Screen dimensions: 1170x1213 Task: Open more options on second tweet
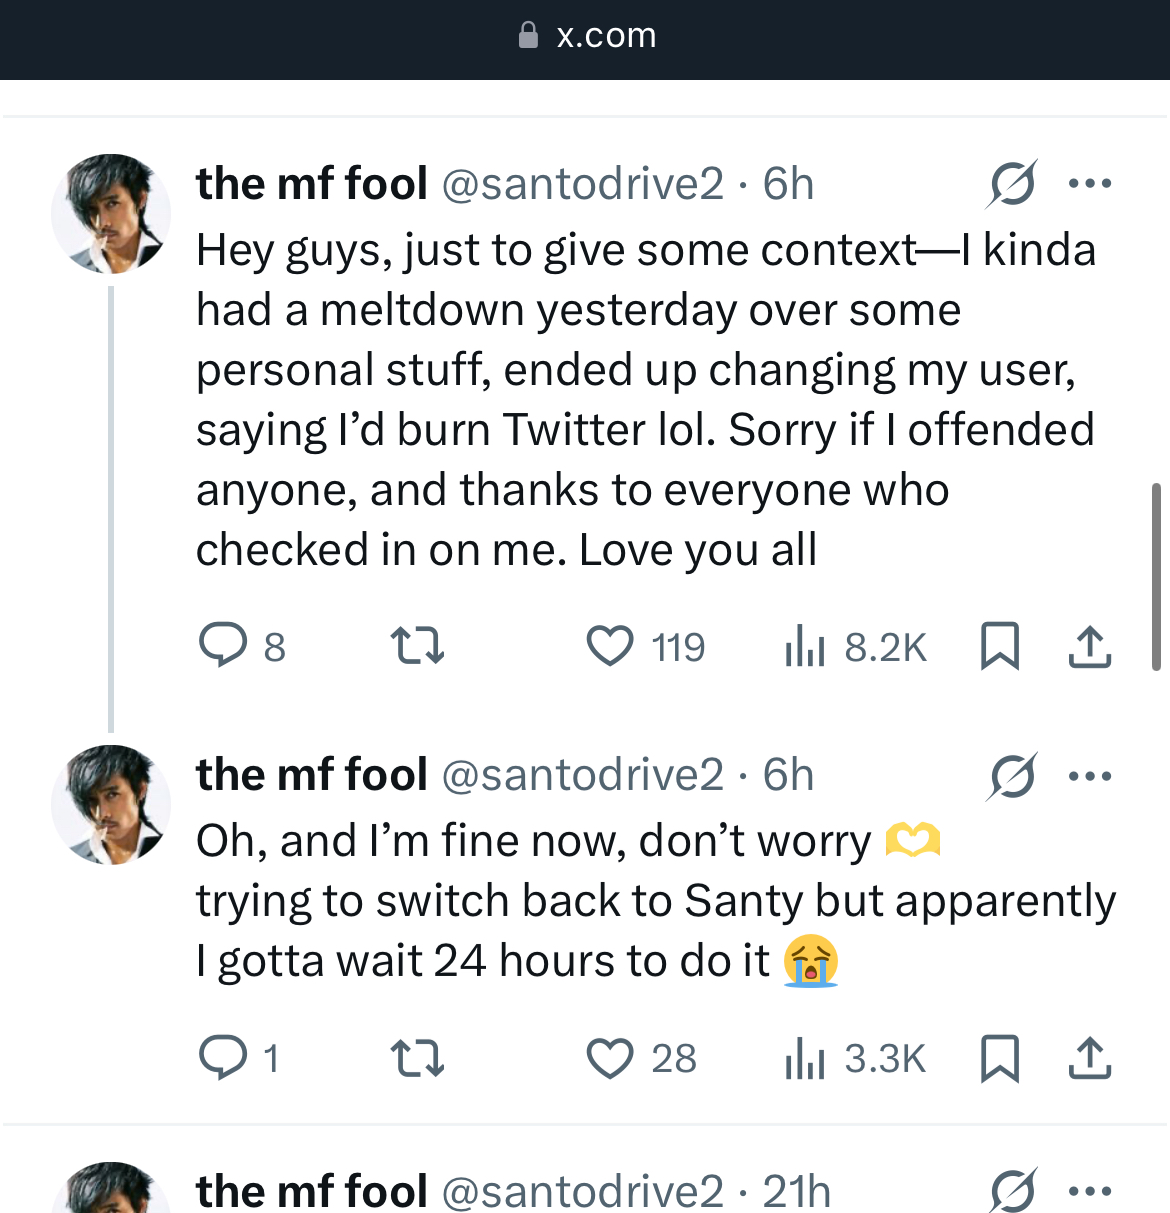click(1090, 776)
